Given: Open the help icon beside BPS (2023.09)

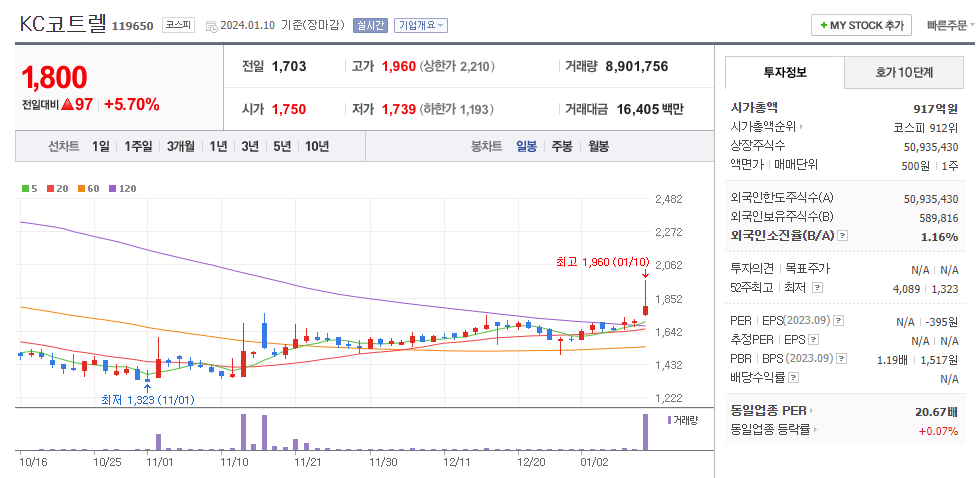Looking at the screenshot, I should (842, 359).
